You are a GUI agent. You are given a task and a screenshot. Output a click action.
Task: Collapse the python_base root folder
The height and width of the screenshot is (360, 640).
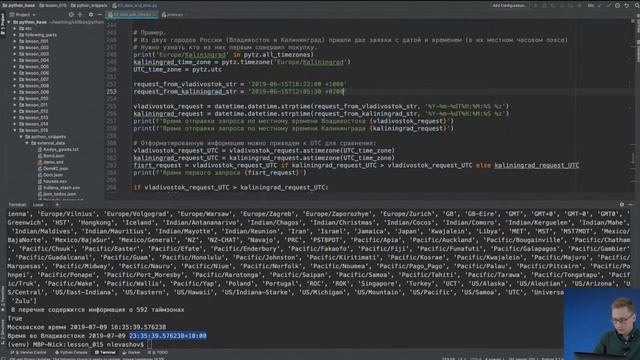click(x=9, y=22)
